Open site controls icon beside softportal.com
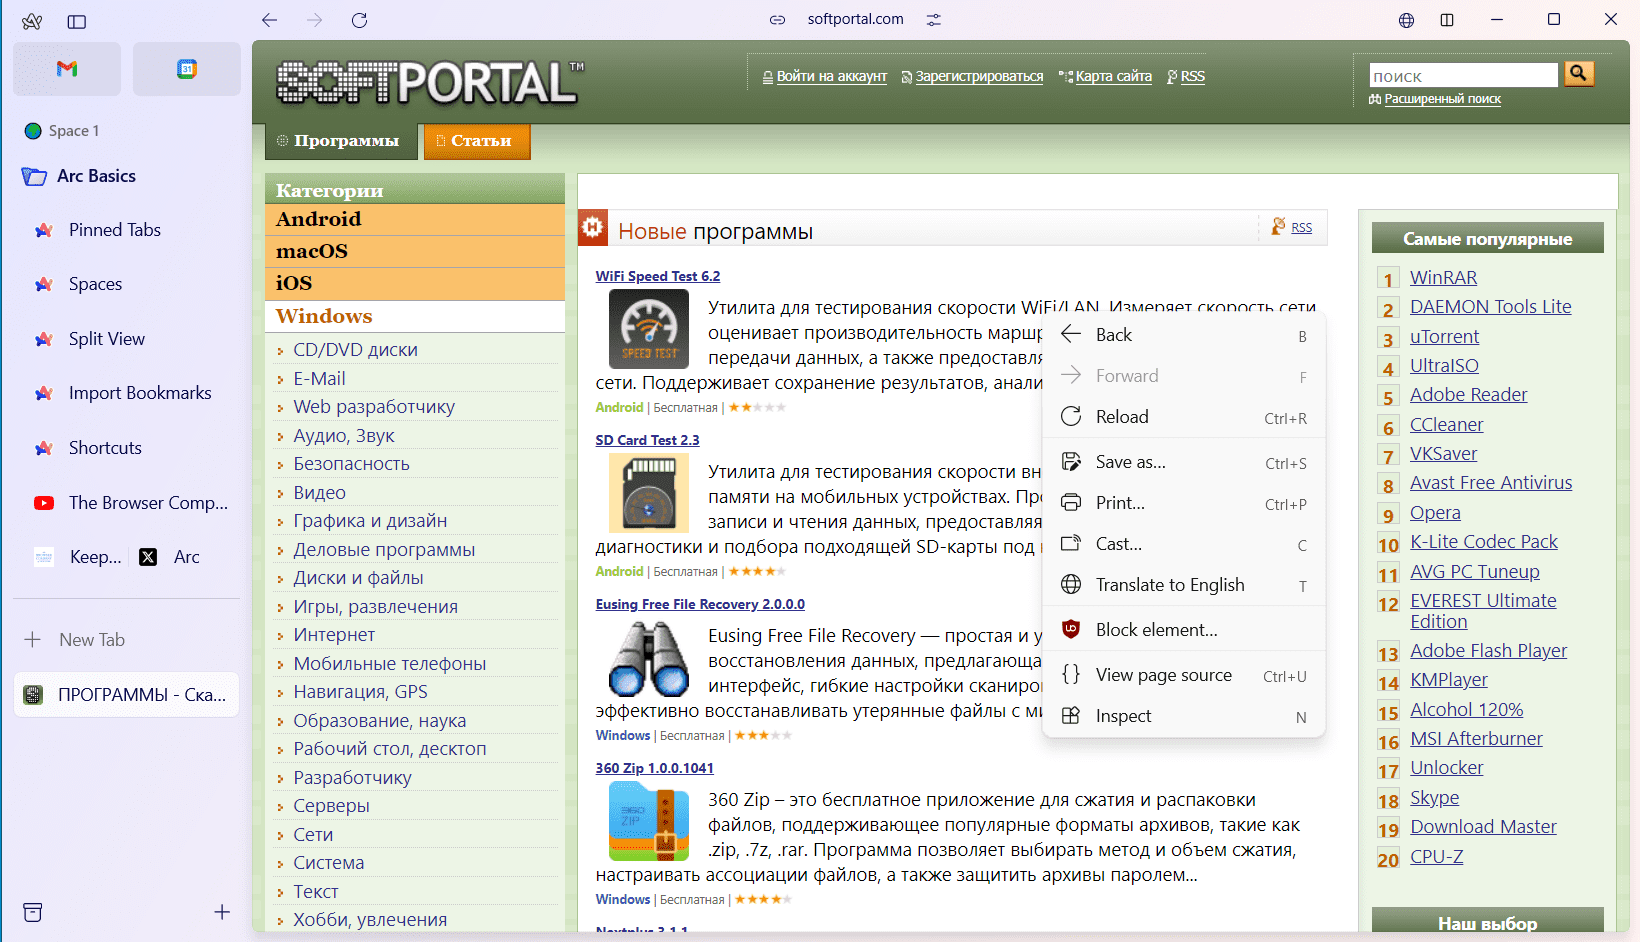The image size is (1640, 942). pos(934,20)
